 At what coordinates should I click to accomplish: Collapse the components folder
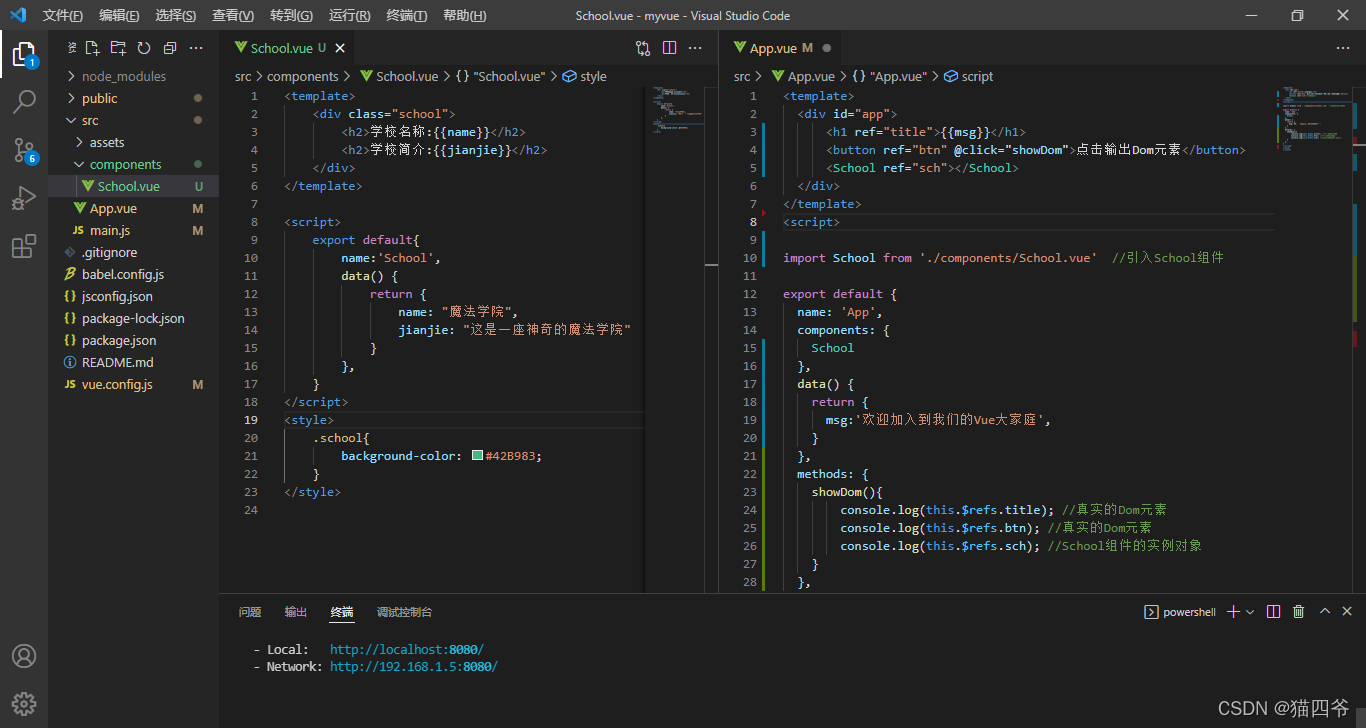coord(133,164)
